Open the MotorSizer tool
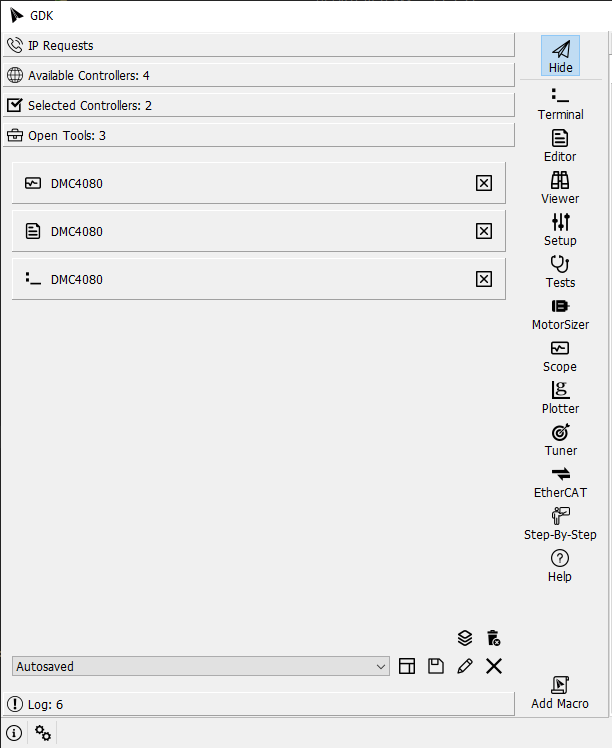This screenshot has height=748, width=612. 560,313
